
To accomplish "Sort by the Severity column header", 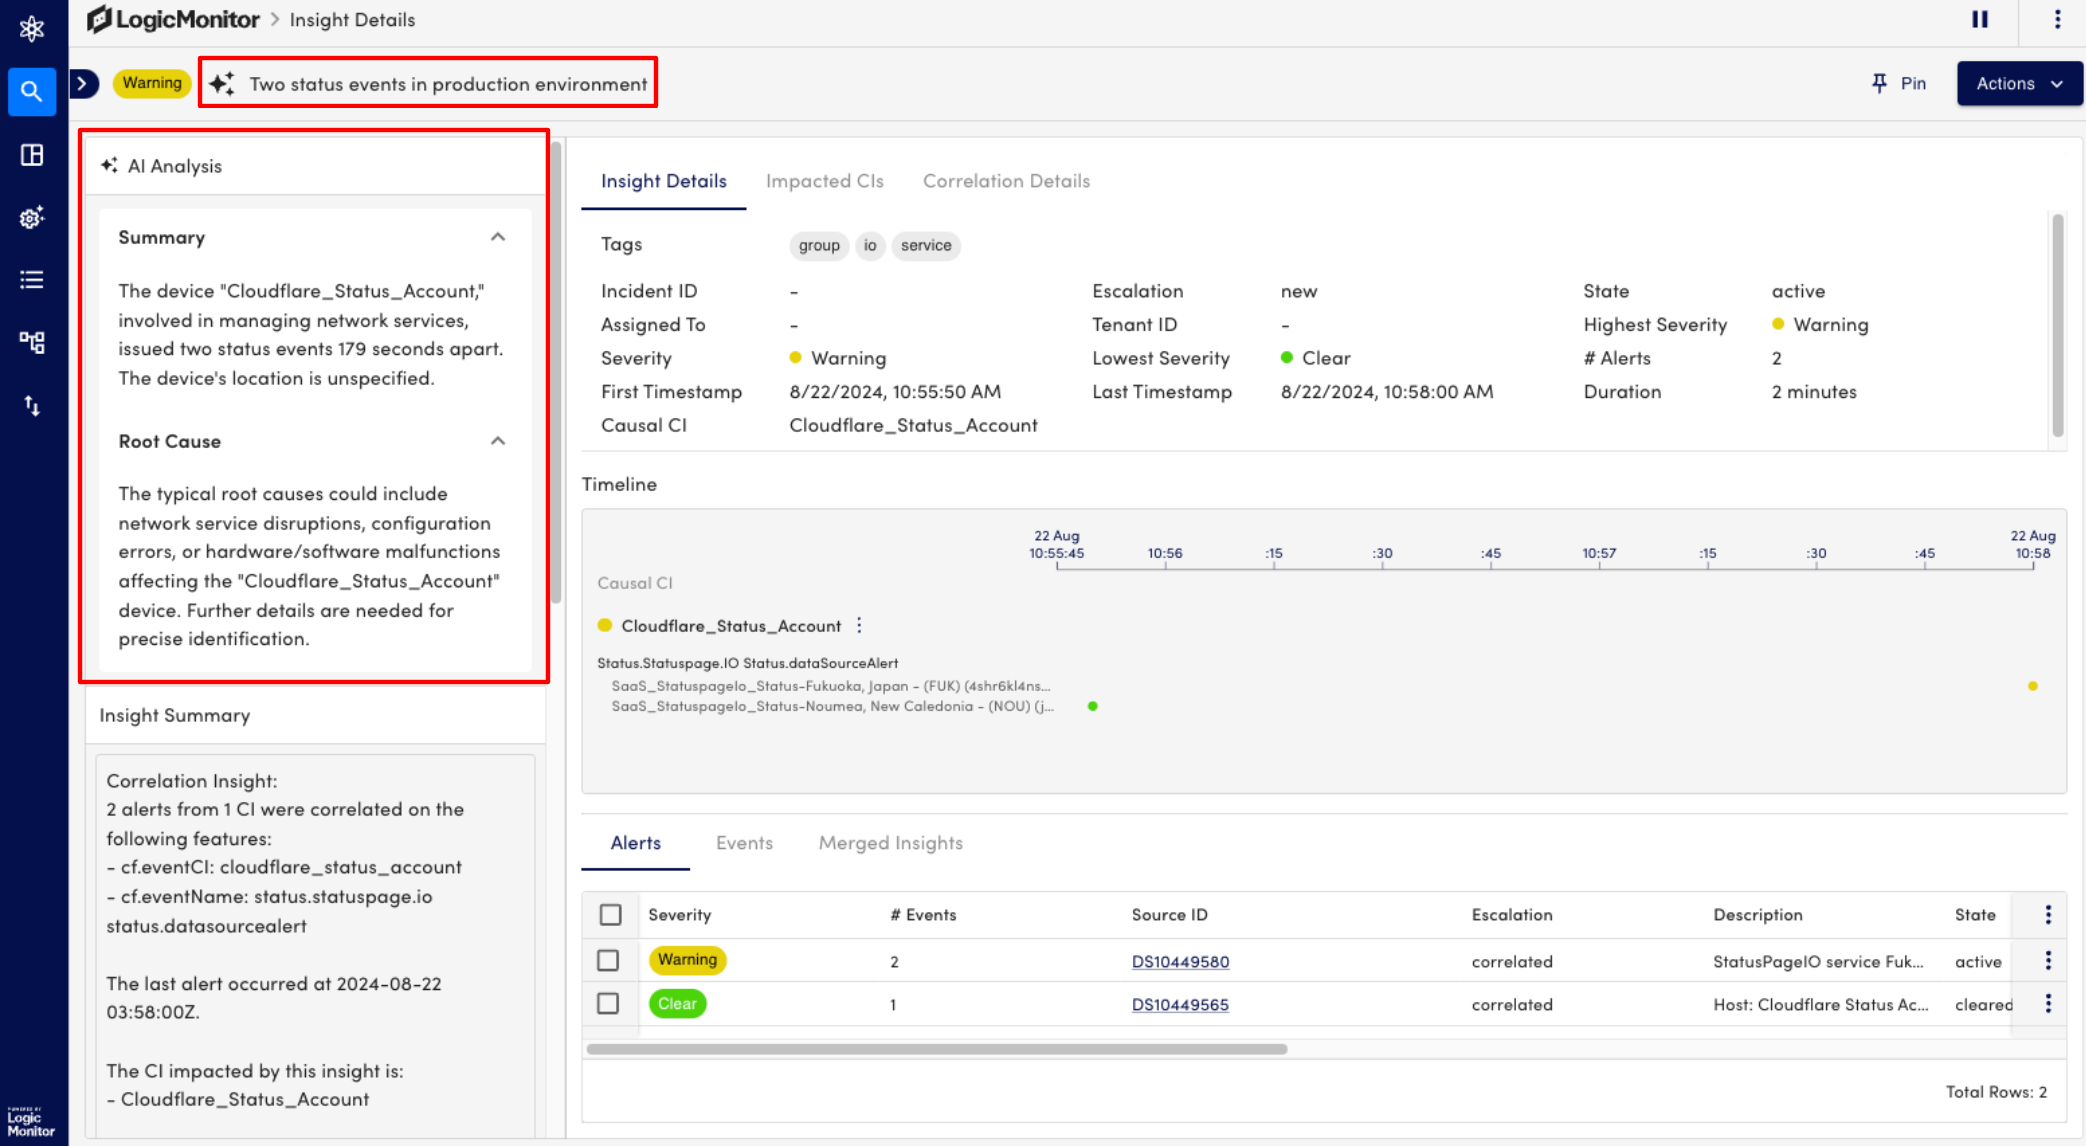I will pos(679,914).
